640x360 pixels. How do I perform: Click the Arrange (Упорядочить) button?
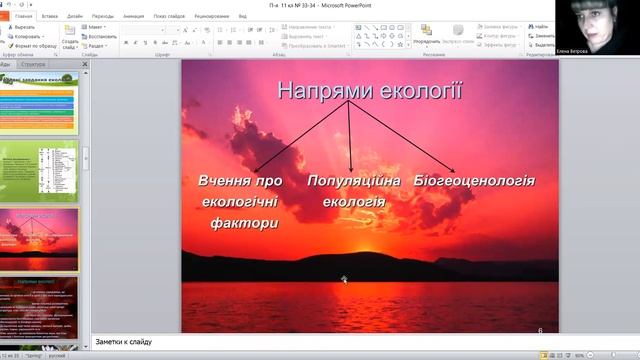pos(427,35)
